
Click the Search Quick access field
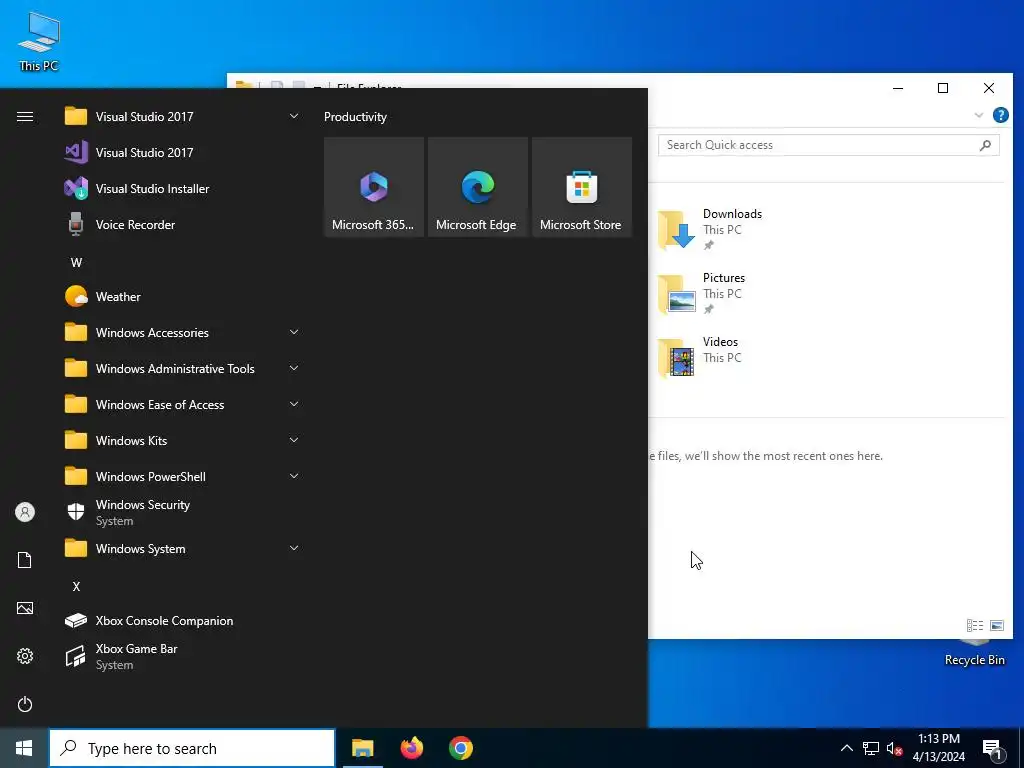[x=828, y=145]
